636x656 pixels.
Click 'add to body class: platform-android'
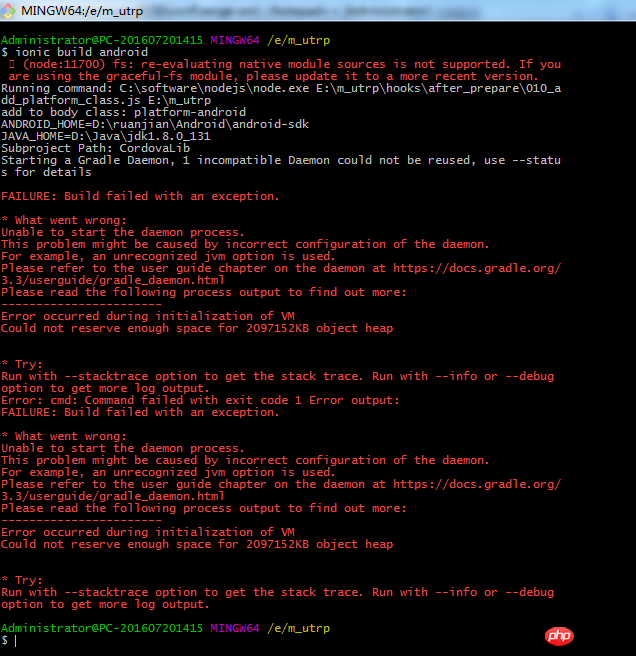123,112
